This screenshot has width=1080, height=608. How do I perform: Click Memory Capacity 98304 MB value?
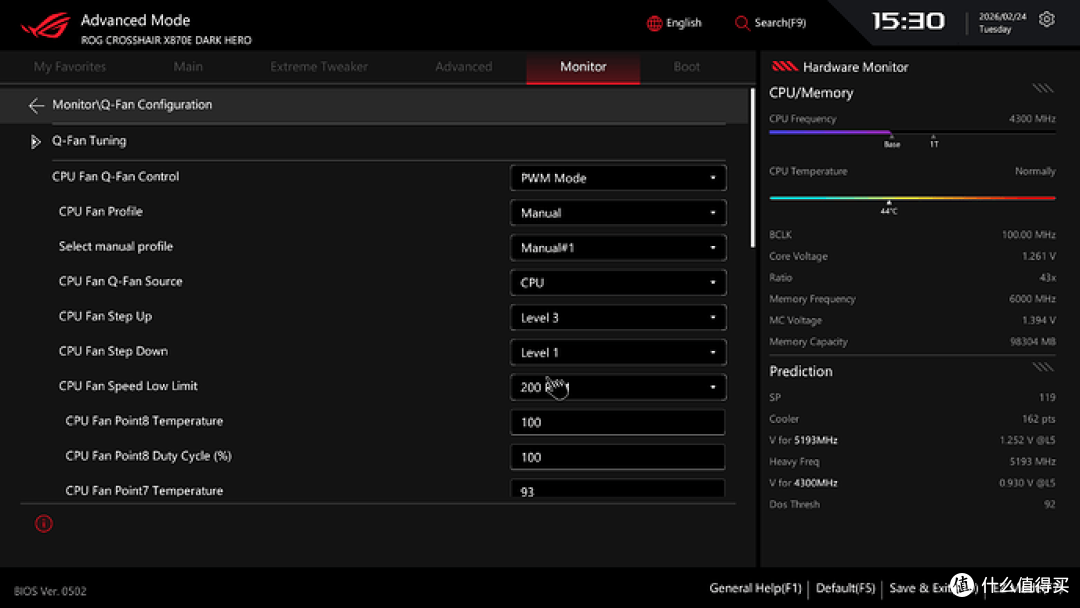click(1034, 342)
